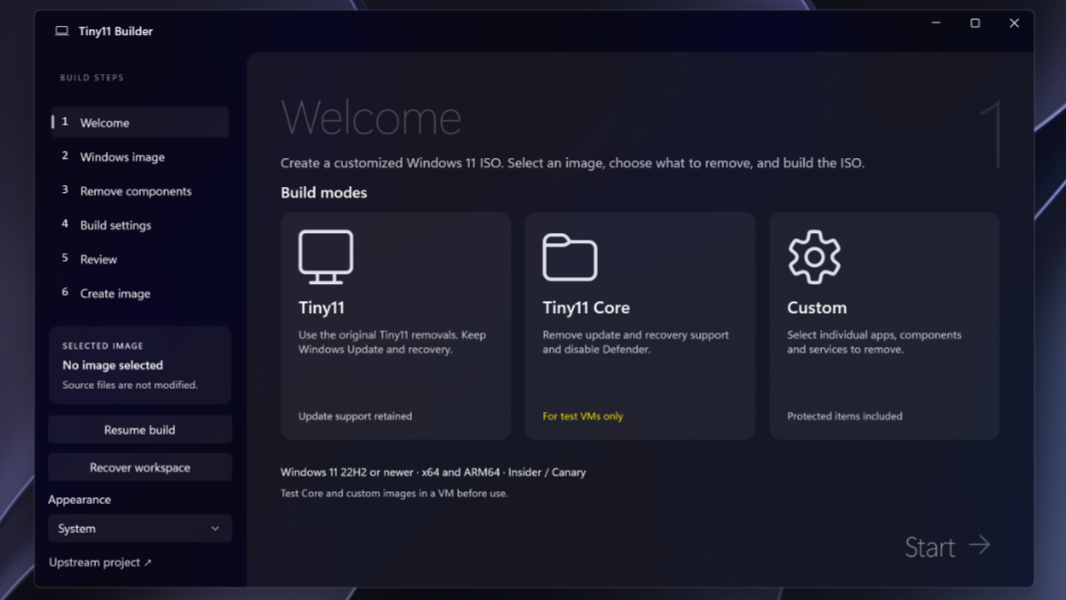The height and width of the screenshot is (600, 1066).
Task: Click the Start button
Action: click(948, 546)
